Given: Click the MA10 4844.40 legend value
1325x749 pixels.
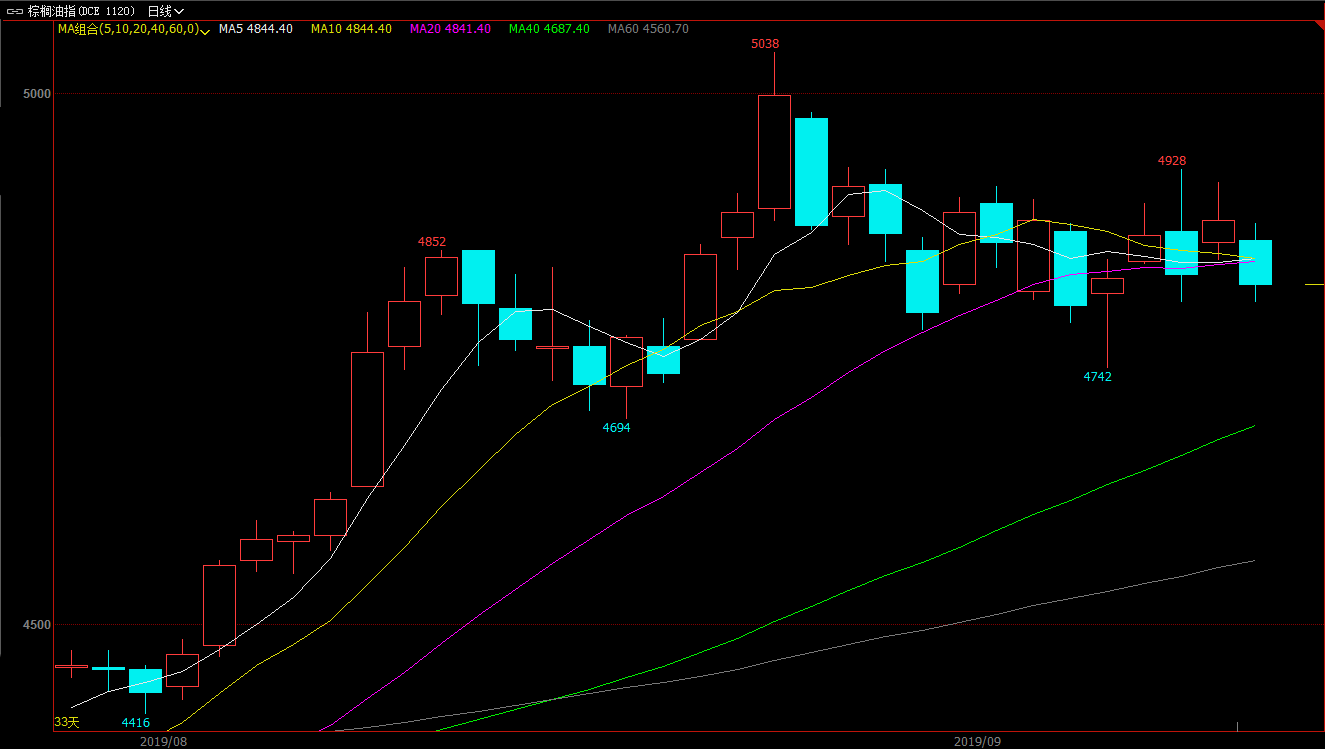Looking at the screenshot, I should tap(351, 29).
